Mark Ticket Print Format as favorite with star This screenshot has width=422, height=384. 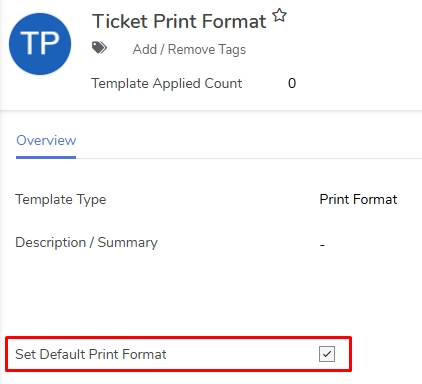[x=279, y=15]
